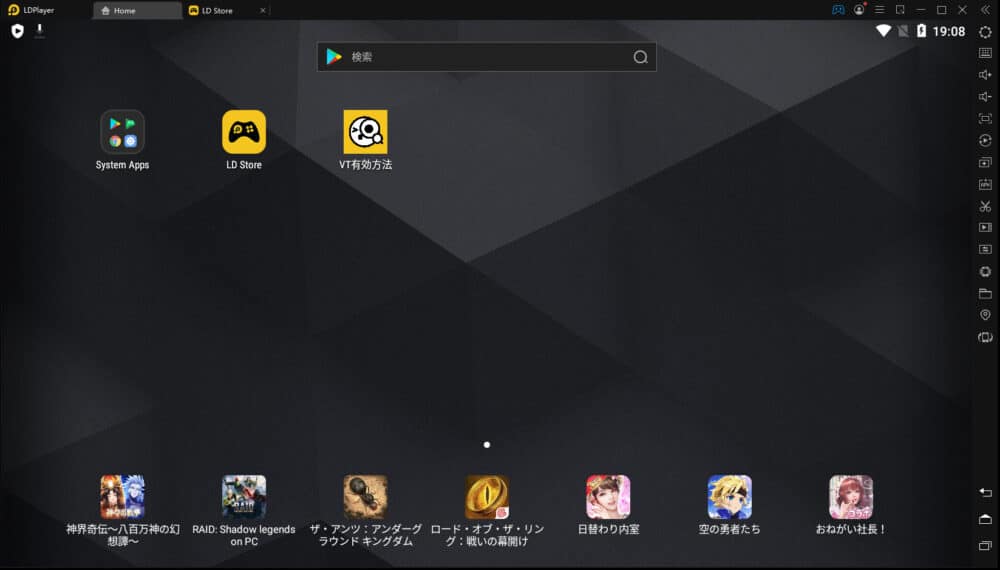Increase volume with the speaker plus icon
Screen dimensions: 1000x570
click(x=985, y=75)
